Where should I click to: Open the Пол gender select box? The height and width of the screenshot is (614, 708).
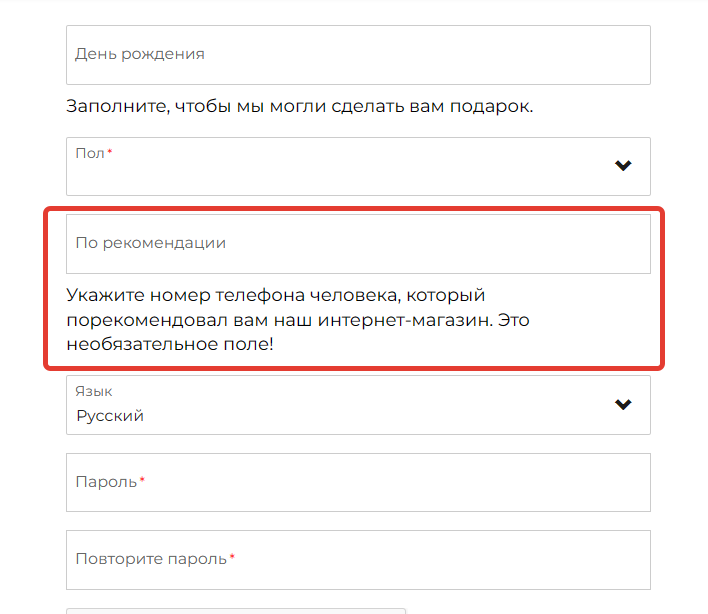358,167
